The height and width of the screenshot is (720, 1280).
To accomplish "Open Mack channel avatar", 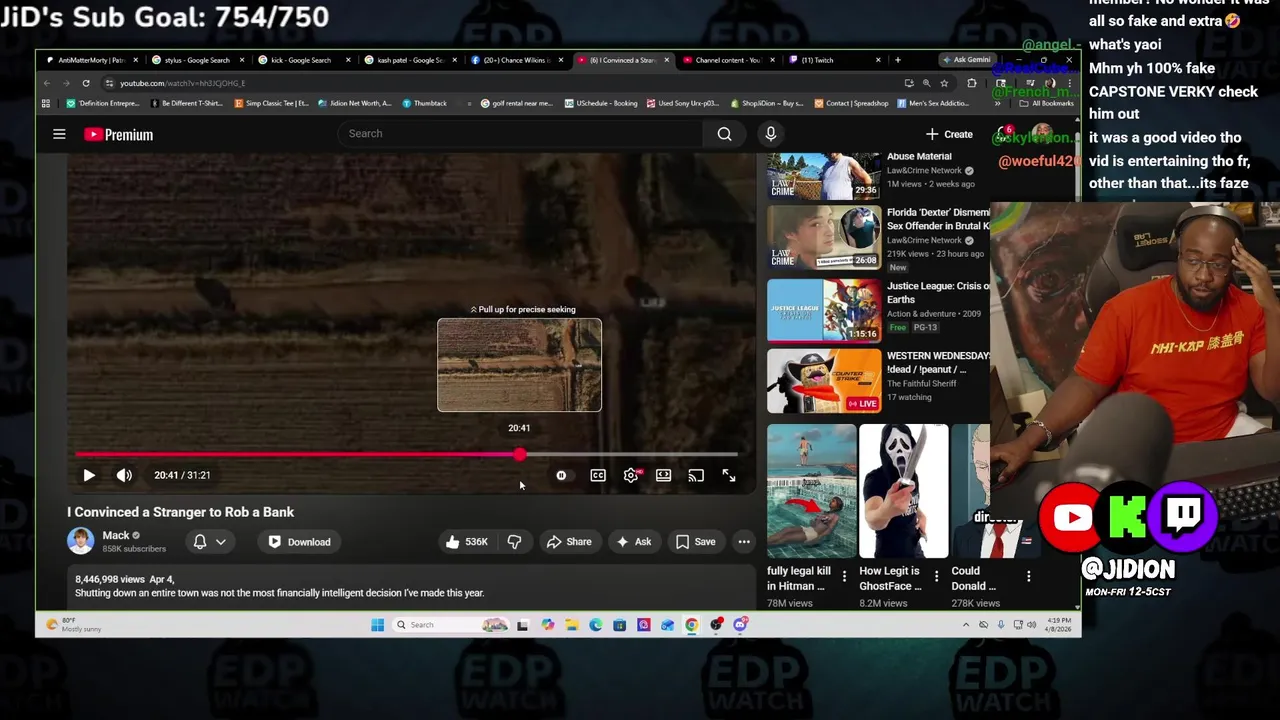I will coord(81,541).
